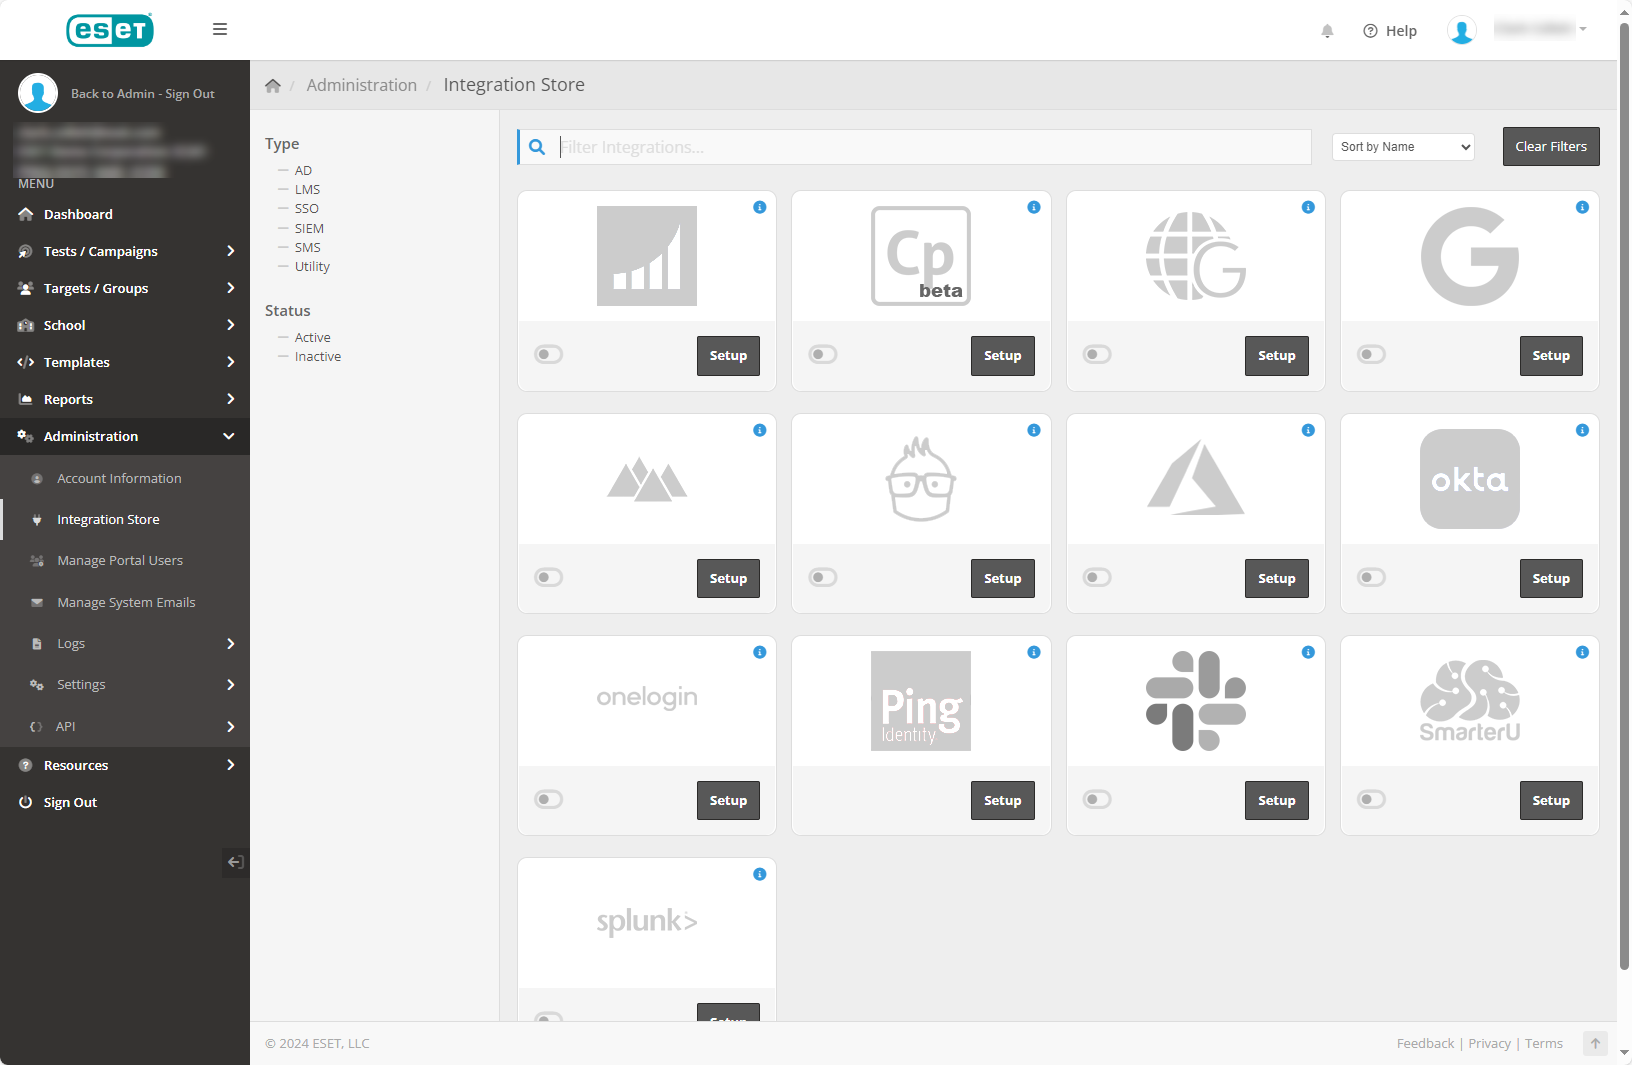The image size is (1632, 1065).
Task: Toggle the hamburger menu icon
Action: click(x=220, y=29)
